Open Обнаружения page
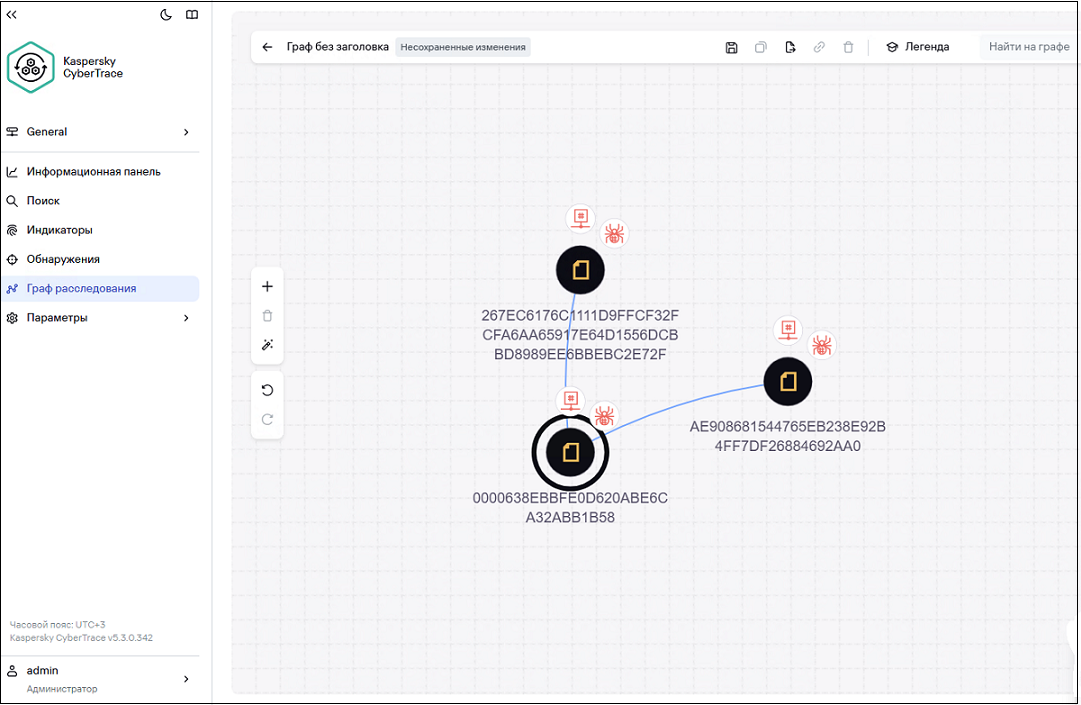The image size is (1081, 705). click(100, 259)
